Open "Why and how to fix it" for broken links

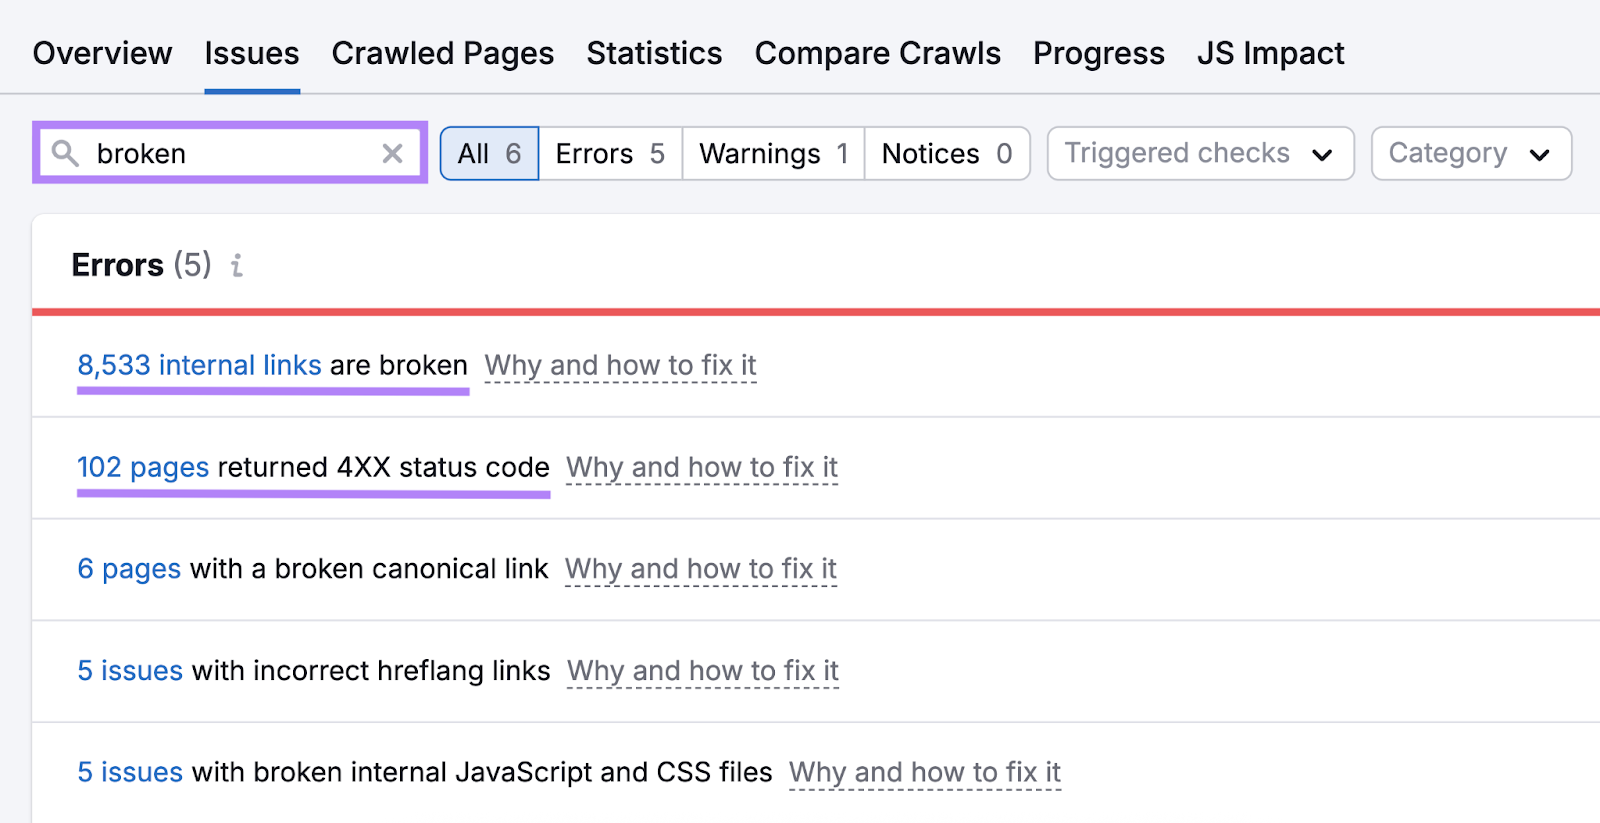[x=620, y=365]
